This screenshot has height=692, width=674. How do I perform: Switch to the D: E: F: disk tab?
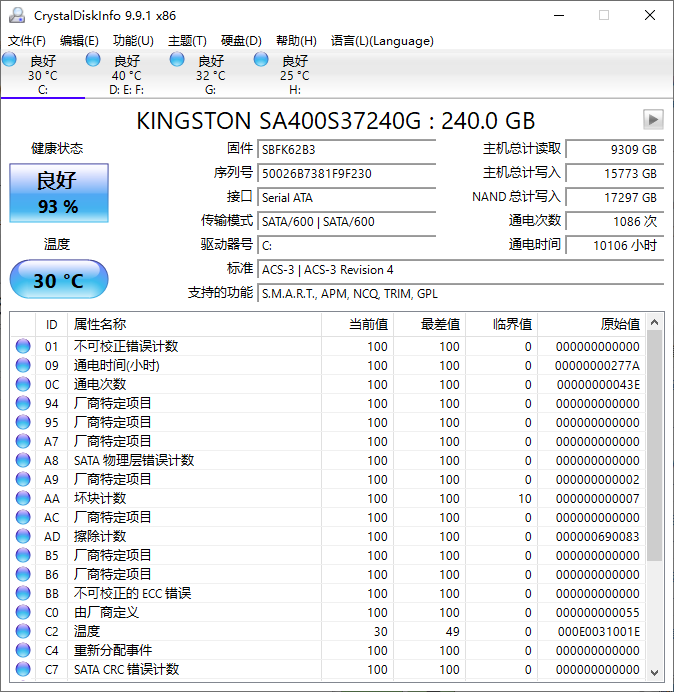127,74
